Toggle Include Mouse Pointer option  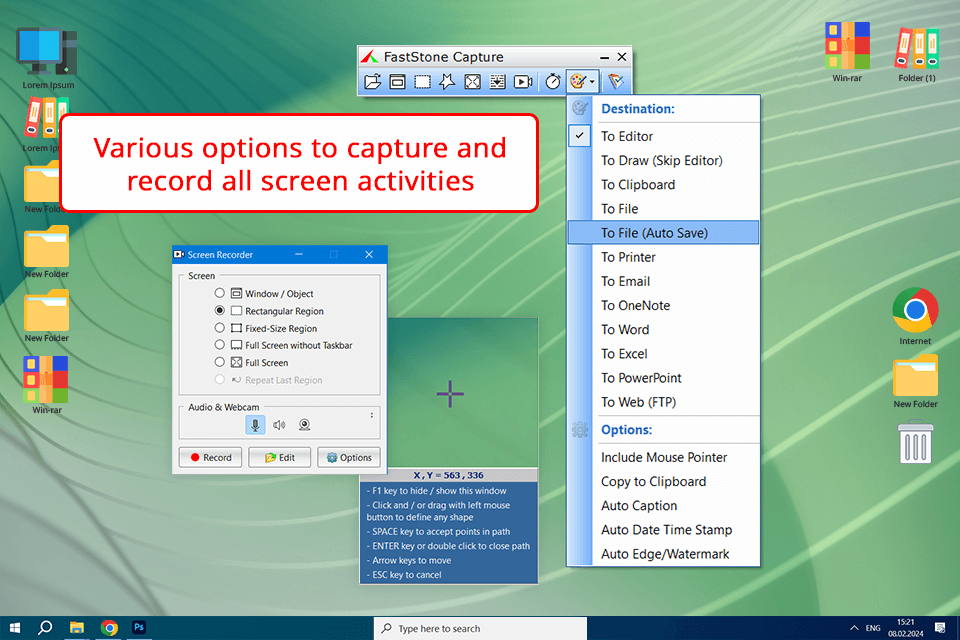663,457
